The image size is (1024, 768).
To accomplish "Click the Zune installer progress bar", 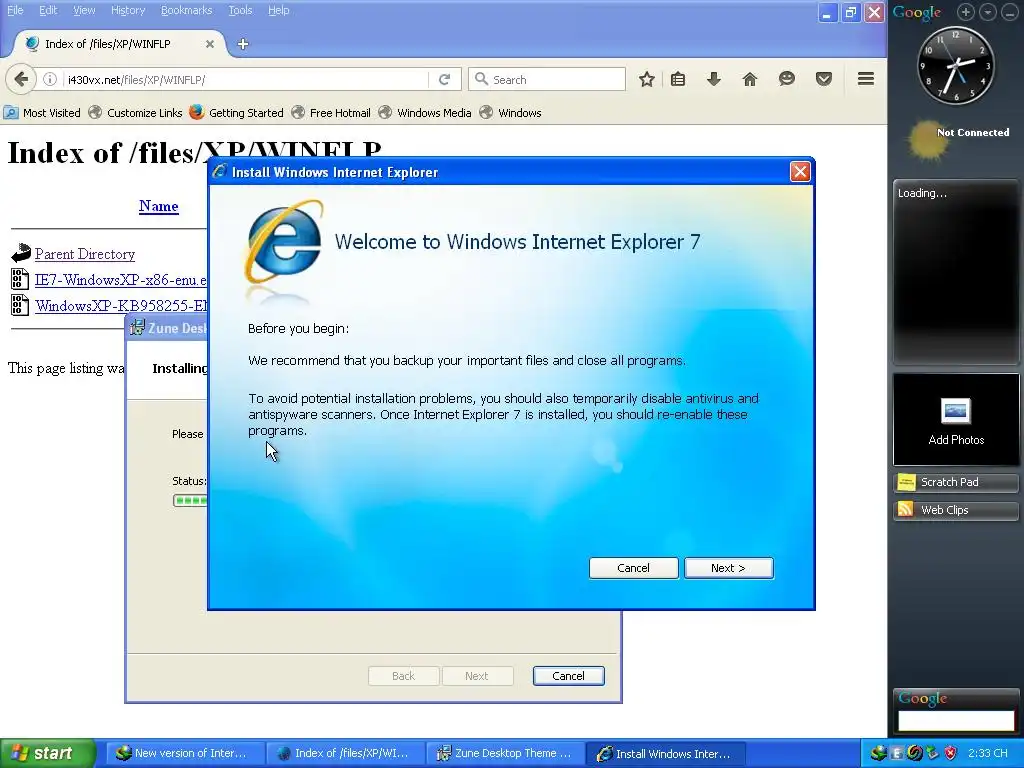I will [x=190, y=501].
